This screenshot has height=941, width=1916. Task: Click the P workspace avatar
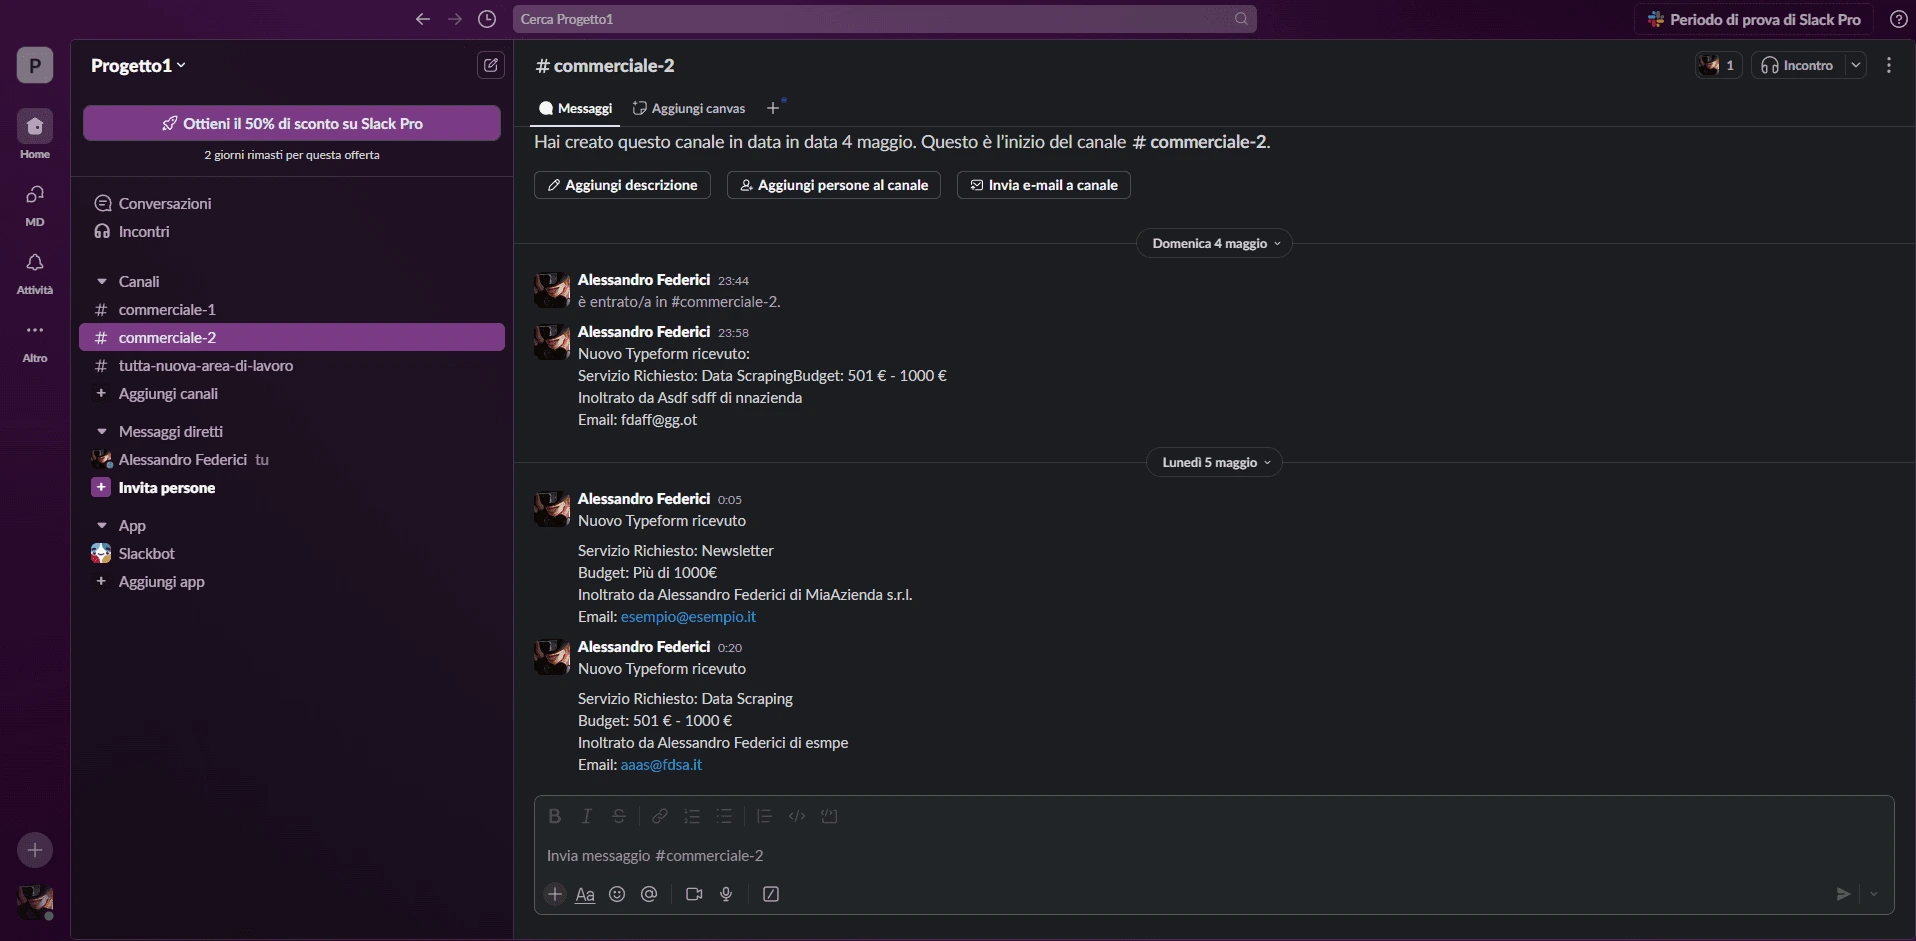35,66
